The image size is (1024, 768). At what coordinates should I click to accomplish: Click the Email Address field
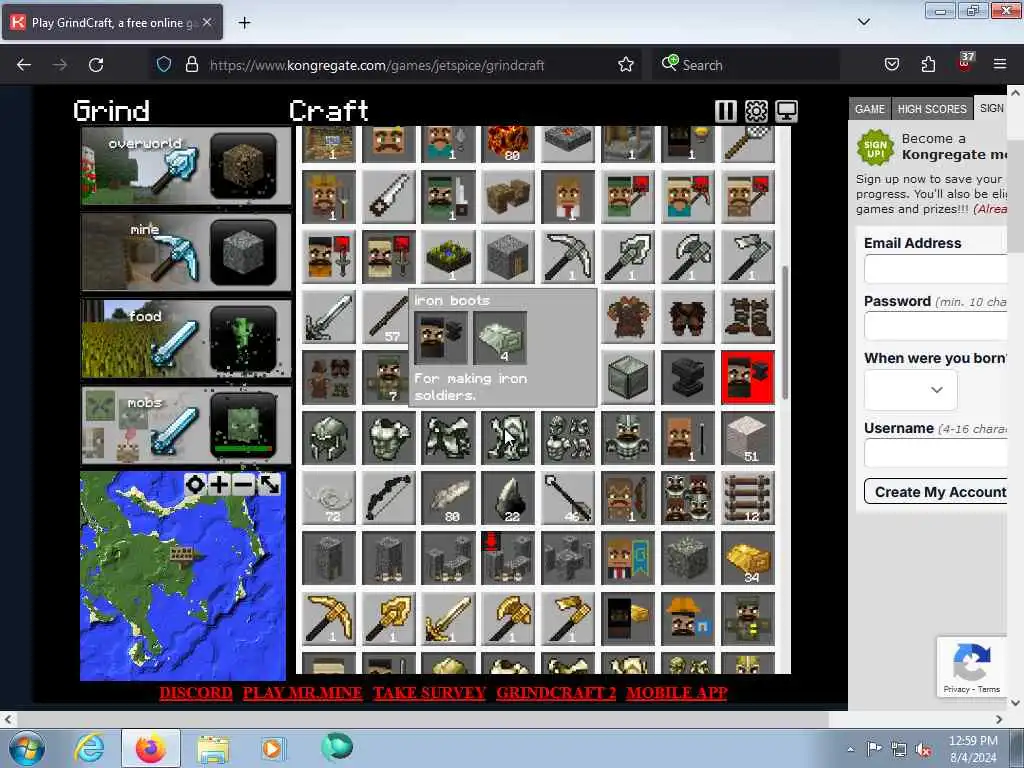click(x=936, y=269)
